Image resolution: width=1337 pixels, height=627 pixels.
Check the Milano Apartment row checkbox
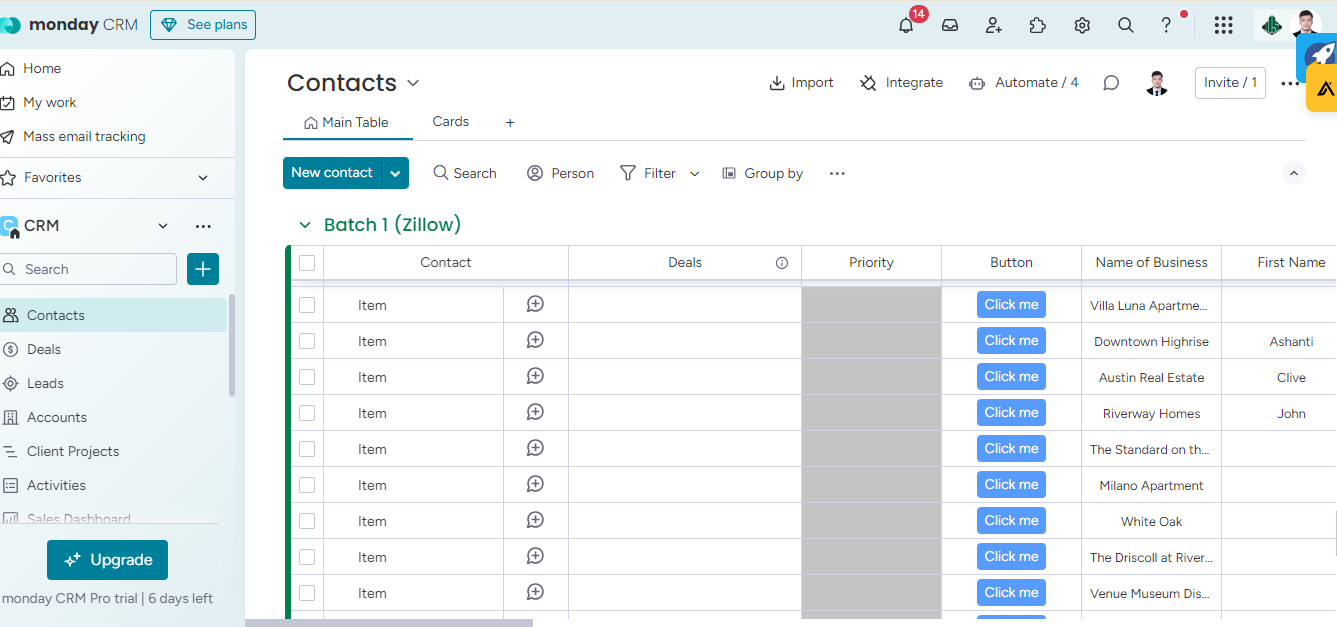[307, 485]
